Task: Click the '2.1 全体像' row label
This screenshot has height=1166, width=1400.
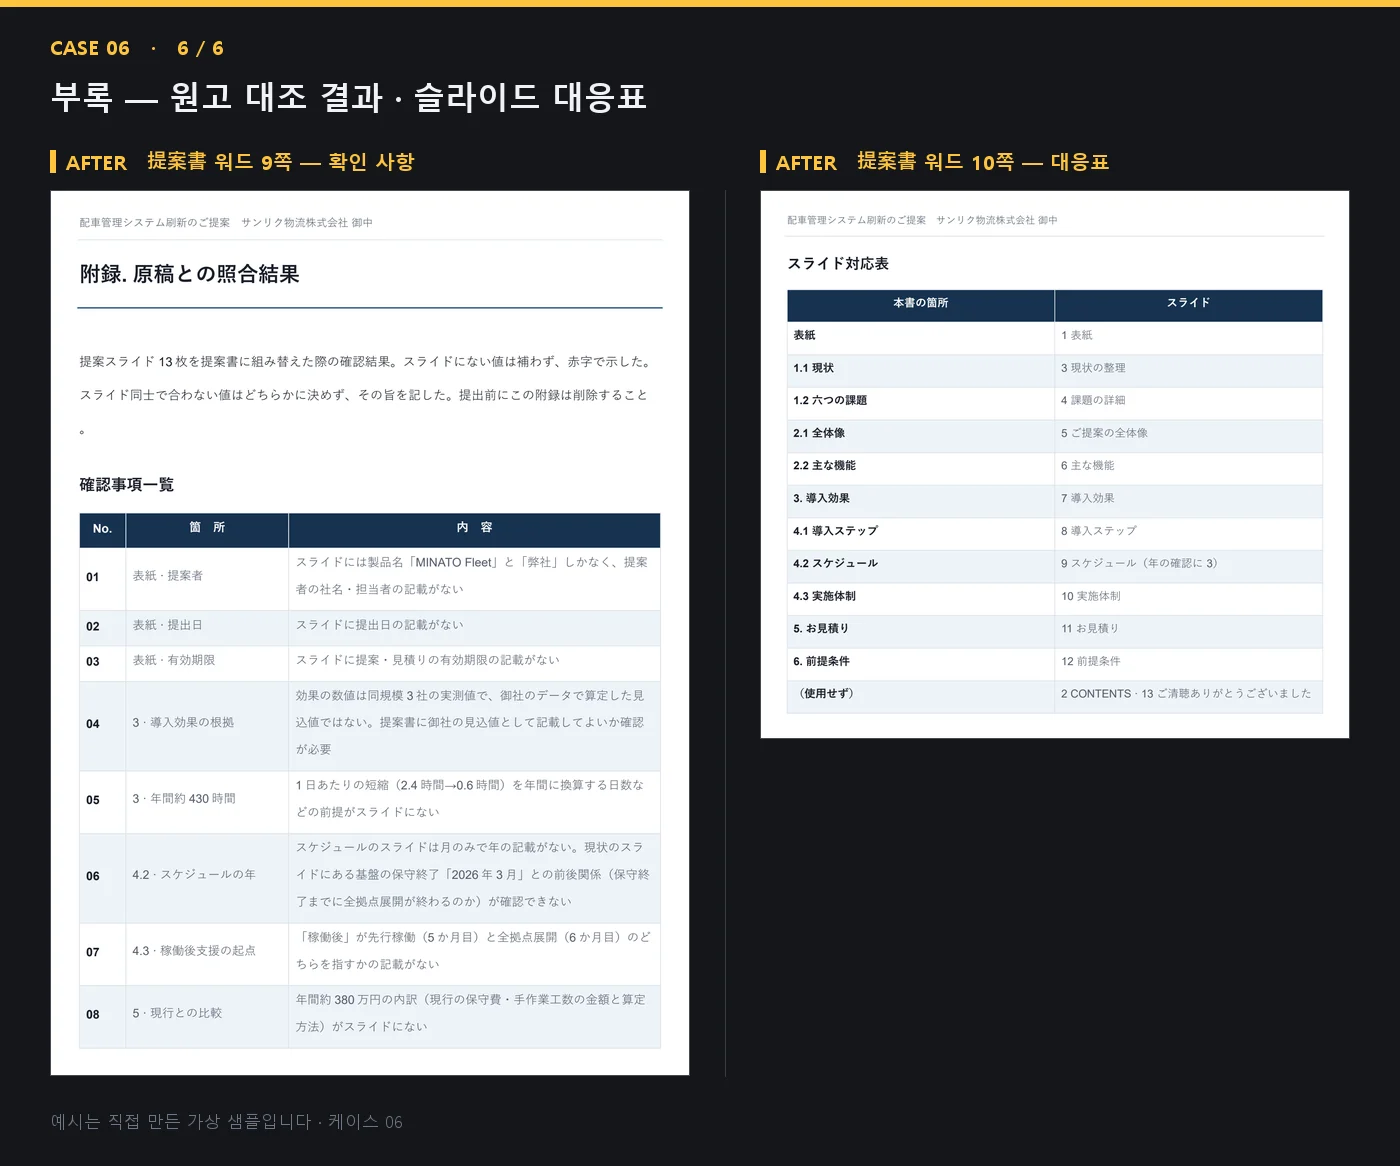Action: pyautogui.click(x=819, y=433)
